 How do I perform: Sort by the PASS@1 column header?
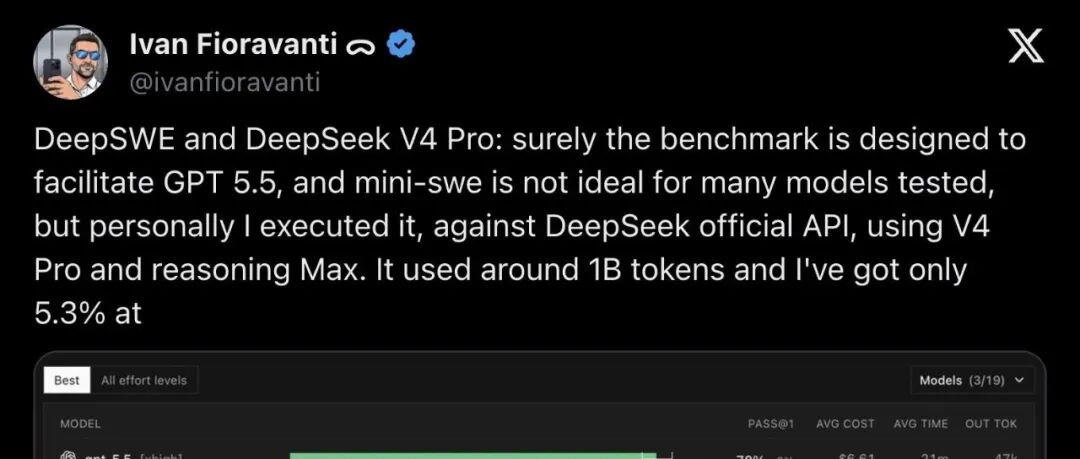771,424
